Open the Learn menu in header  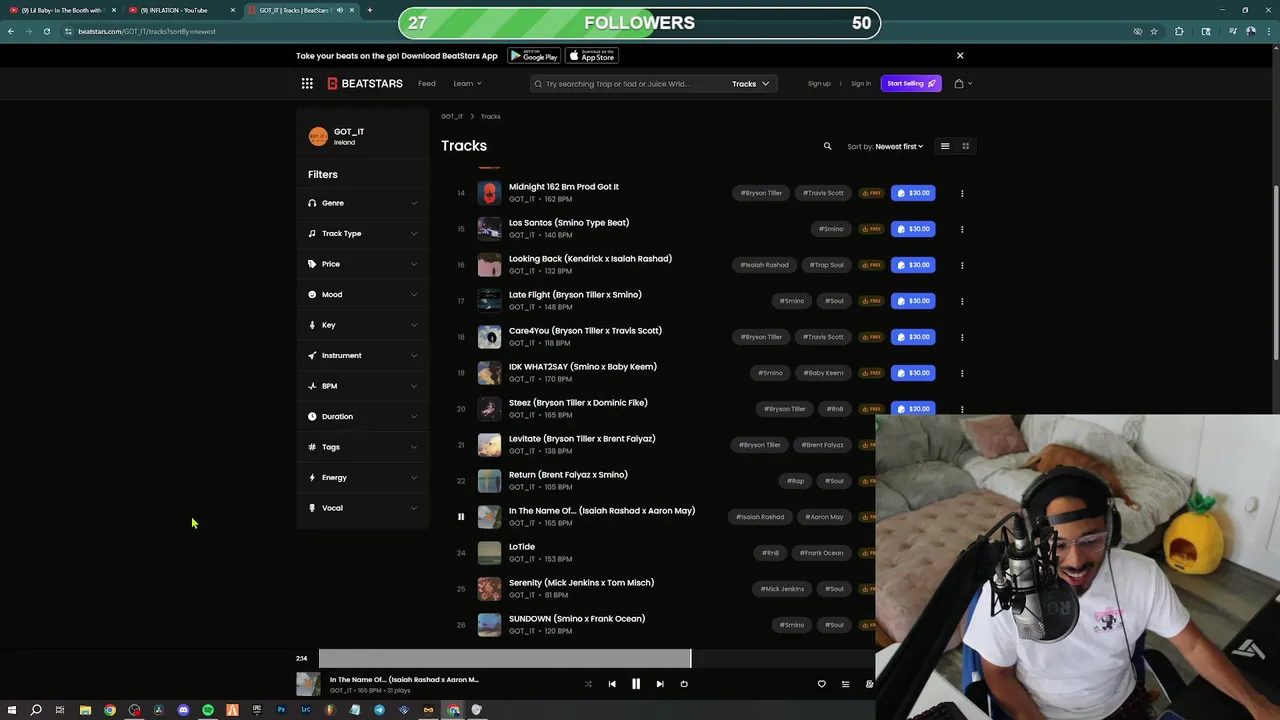(467, 84)
